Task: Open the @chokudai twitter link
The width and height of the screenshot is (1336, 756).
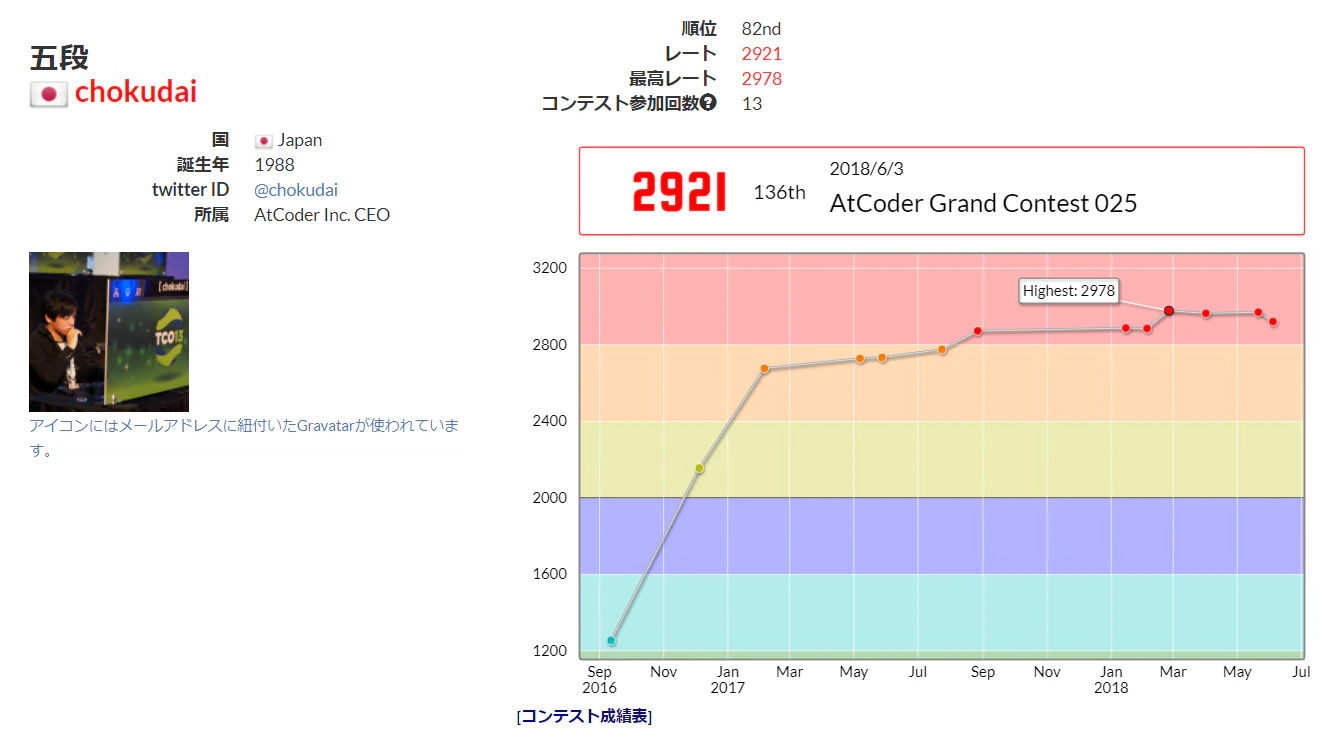Action: (x=296, y=190)
